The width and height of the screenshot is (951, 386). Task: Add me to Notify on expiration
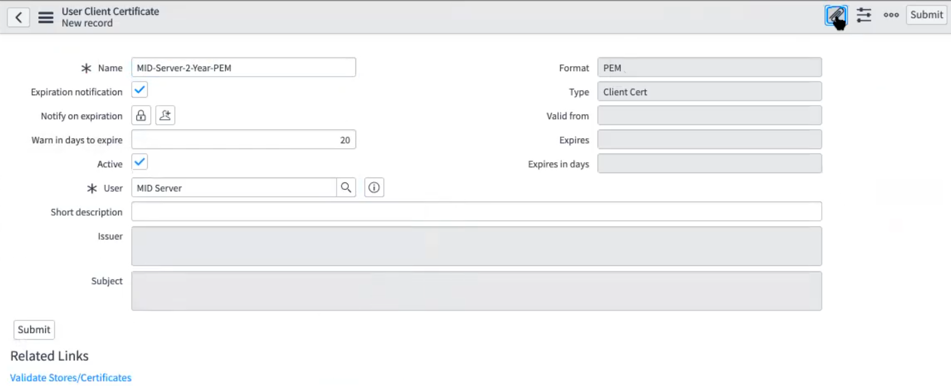point(165,115)
